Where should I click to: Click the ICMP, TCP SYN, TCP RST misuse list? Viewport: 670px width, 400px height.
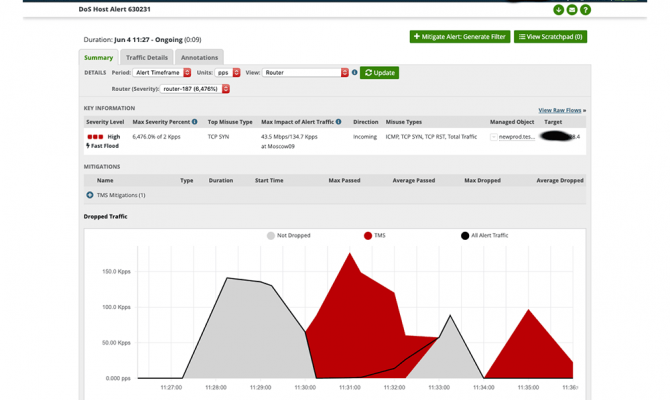[431, 137]
